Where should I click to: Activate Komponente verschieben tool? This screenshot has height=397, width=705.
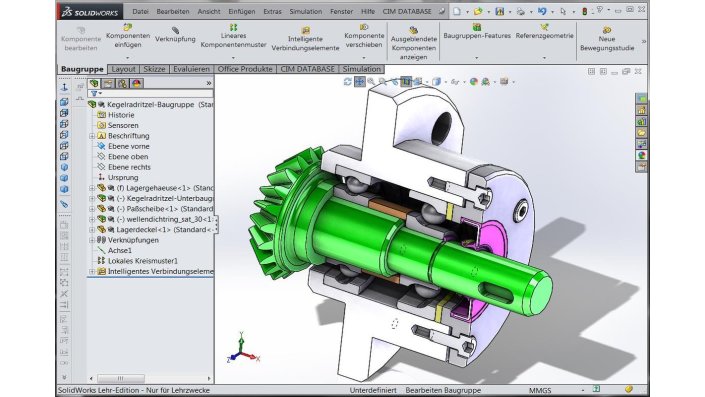click(x=364, y=36)
